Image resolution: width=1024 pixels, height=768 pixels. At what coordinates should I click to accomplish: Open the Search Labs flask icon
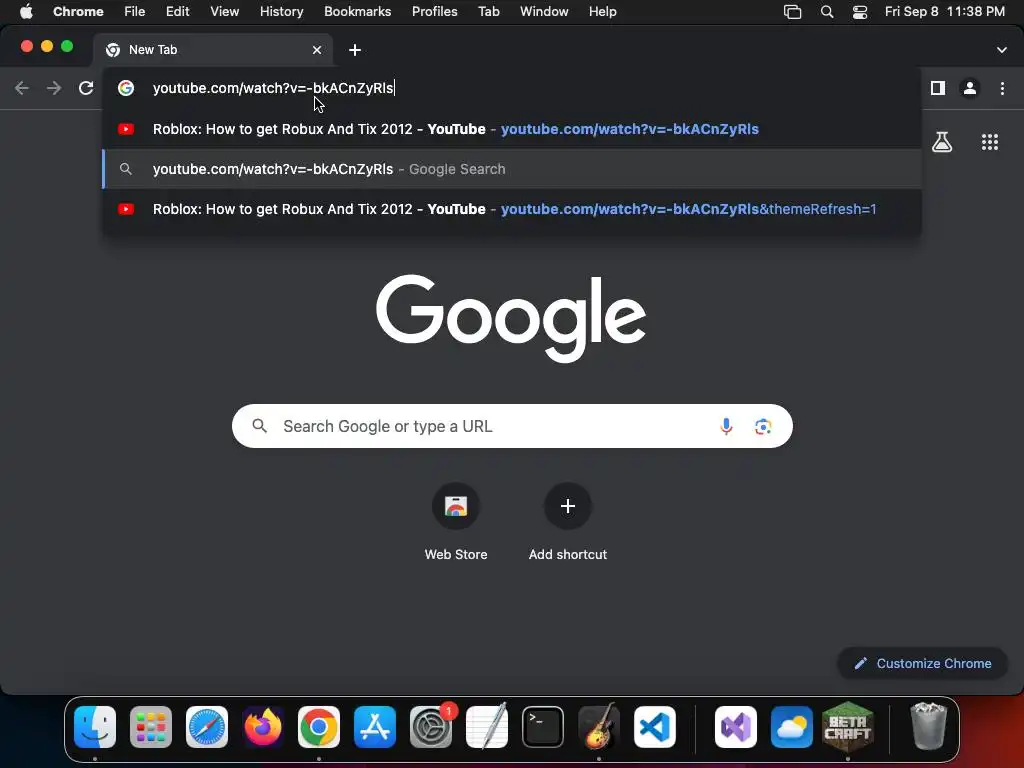[942, 142]
